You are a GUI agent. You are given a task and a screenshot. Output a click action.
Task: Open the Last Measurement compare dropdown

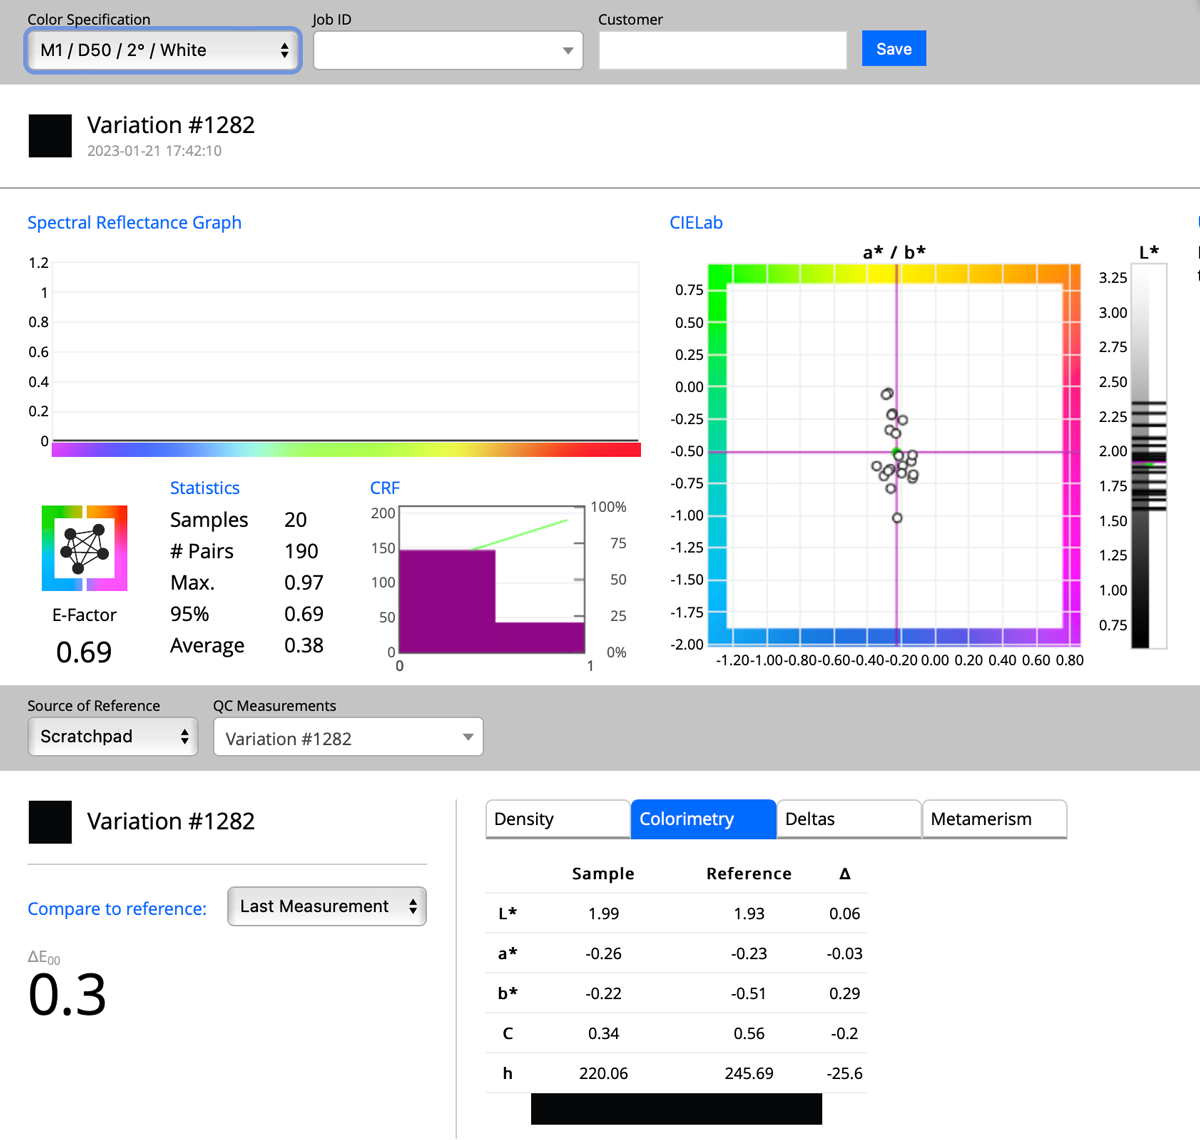click(x=327, y=906)
